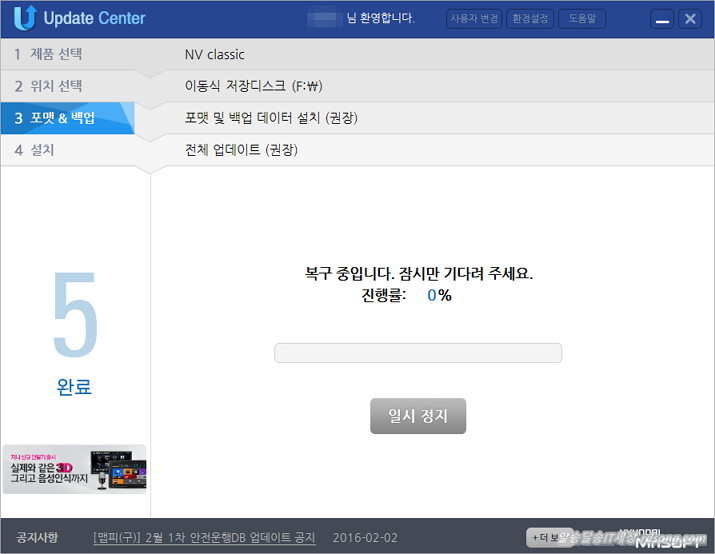Viewport: 715px width, 554px height.
Task: Click the large step 5 number
Action: click(75, 315)
